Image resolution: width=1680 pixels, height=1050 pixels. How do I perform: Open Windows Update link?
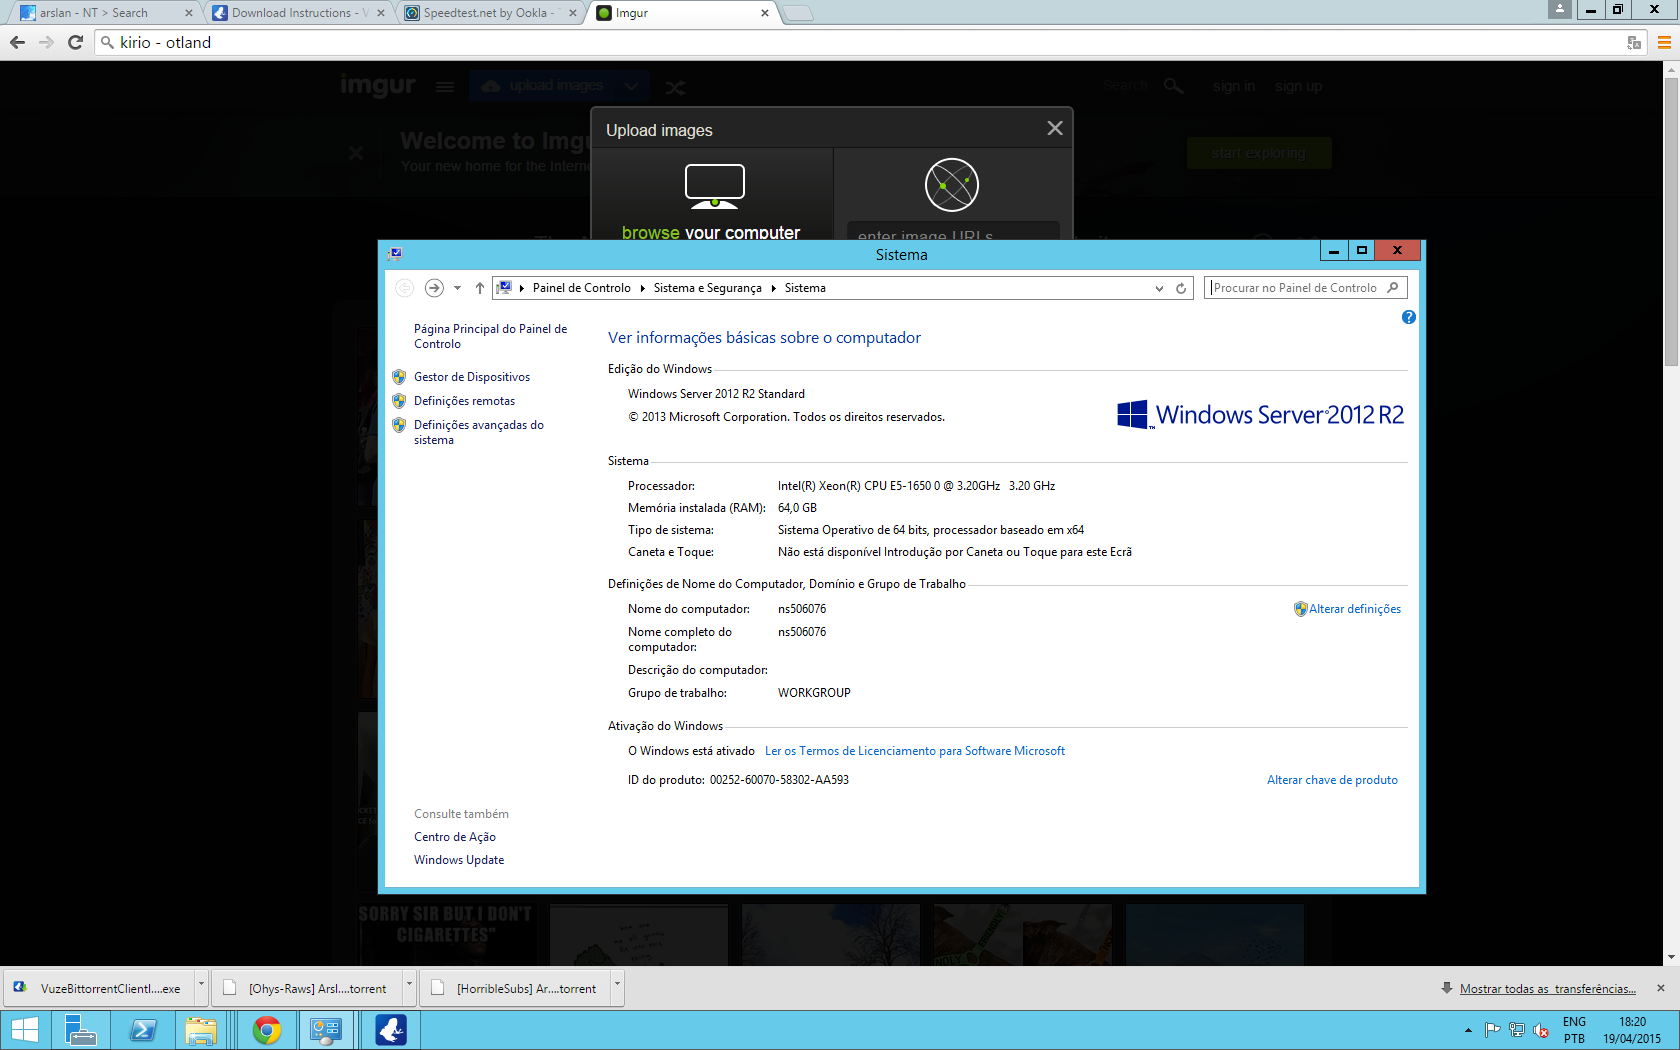point(459,860)
